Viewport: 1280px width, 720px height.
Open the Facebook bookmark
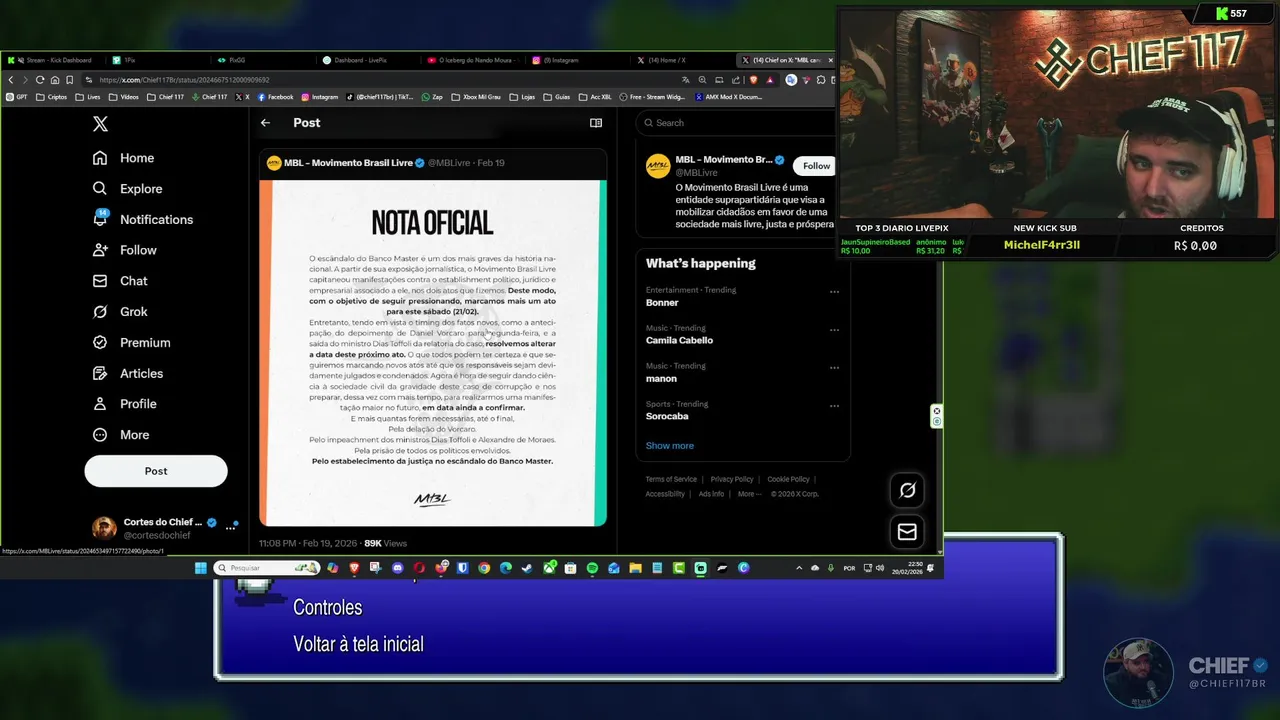click(275, 97)
